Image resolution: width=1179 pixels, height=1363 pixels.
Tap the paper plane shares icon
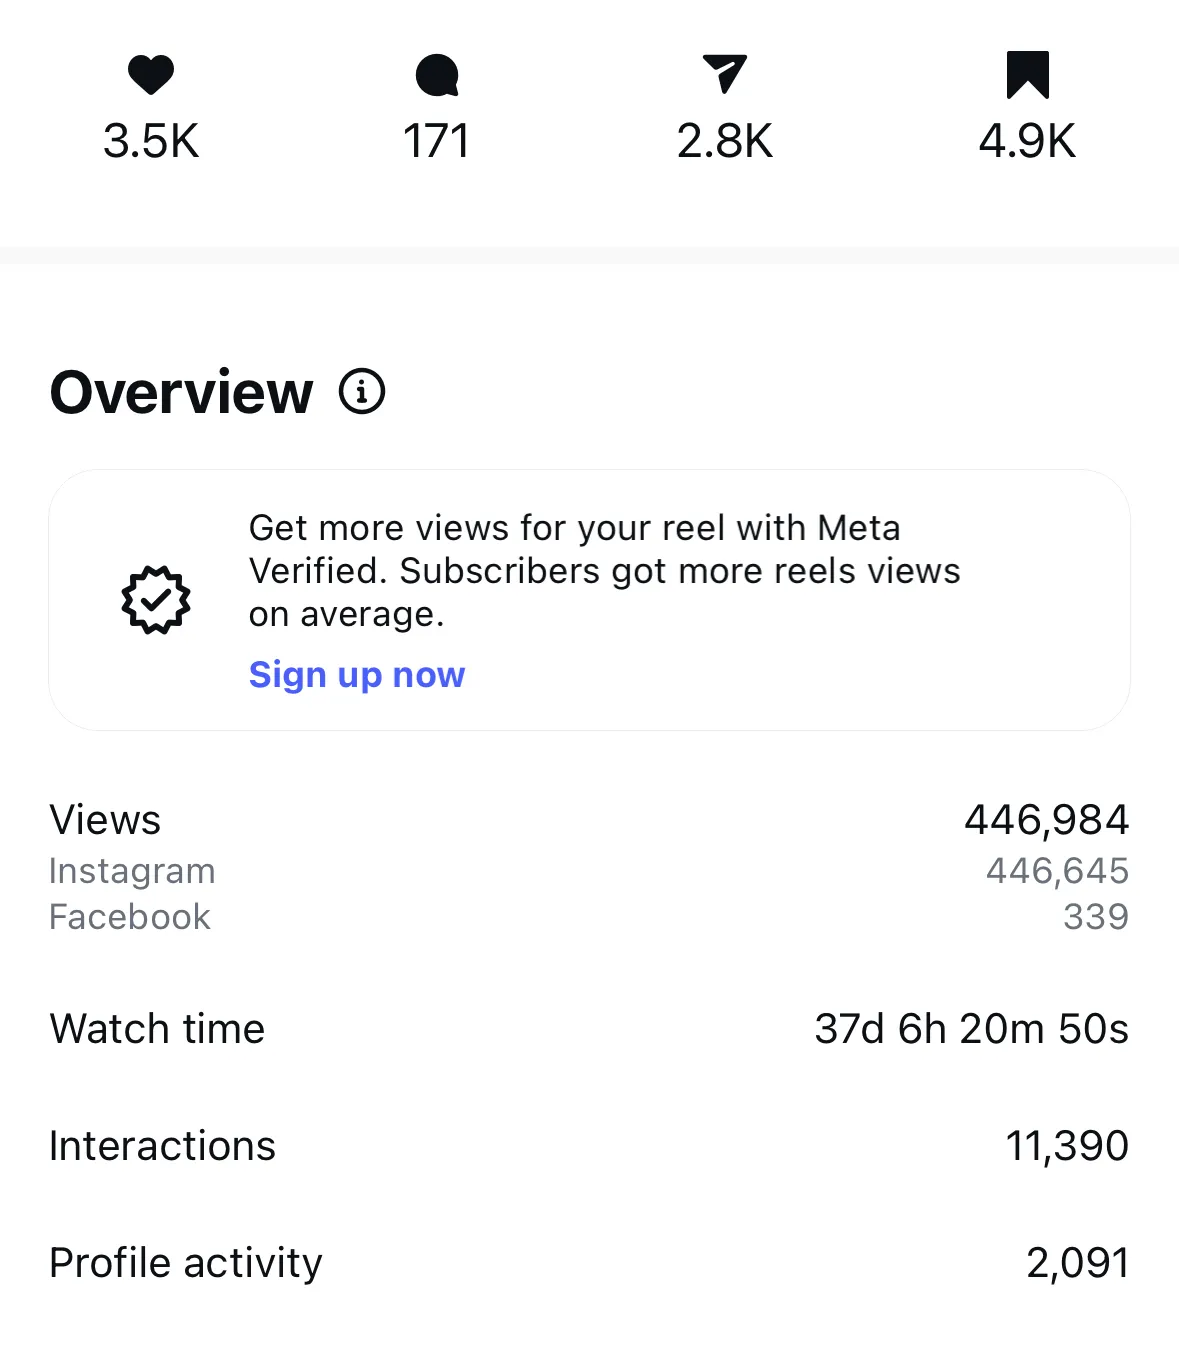[x=725, y=74]
